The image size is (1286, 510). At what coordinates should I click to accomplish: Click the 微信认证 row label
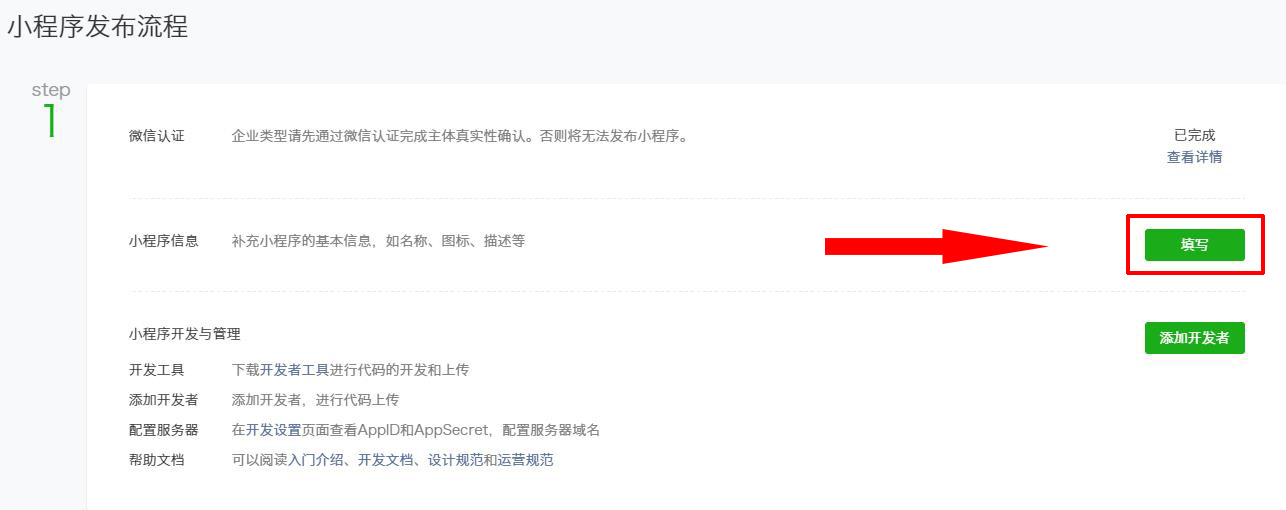(157, 136)
